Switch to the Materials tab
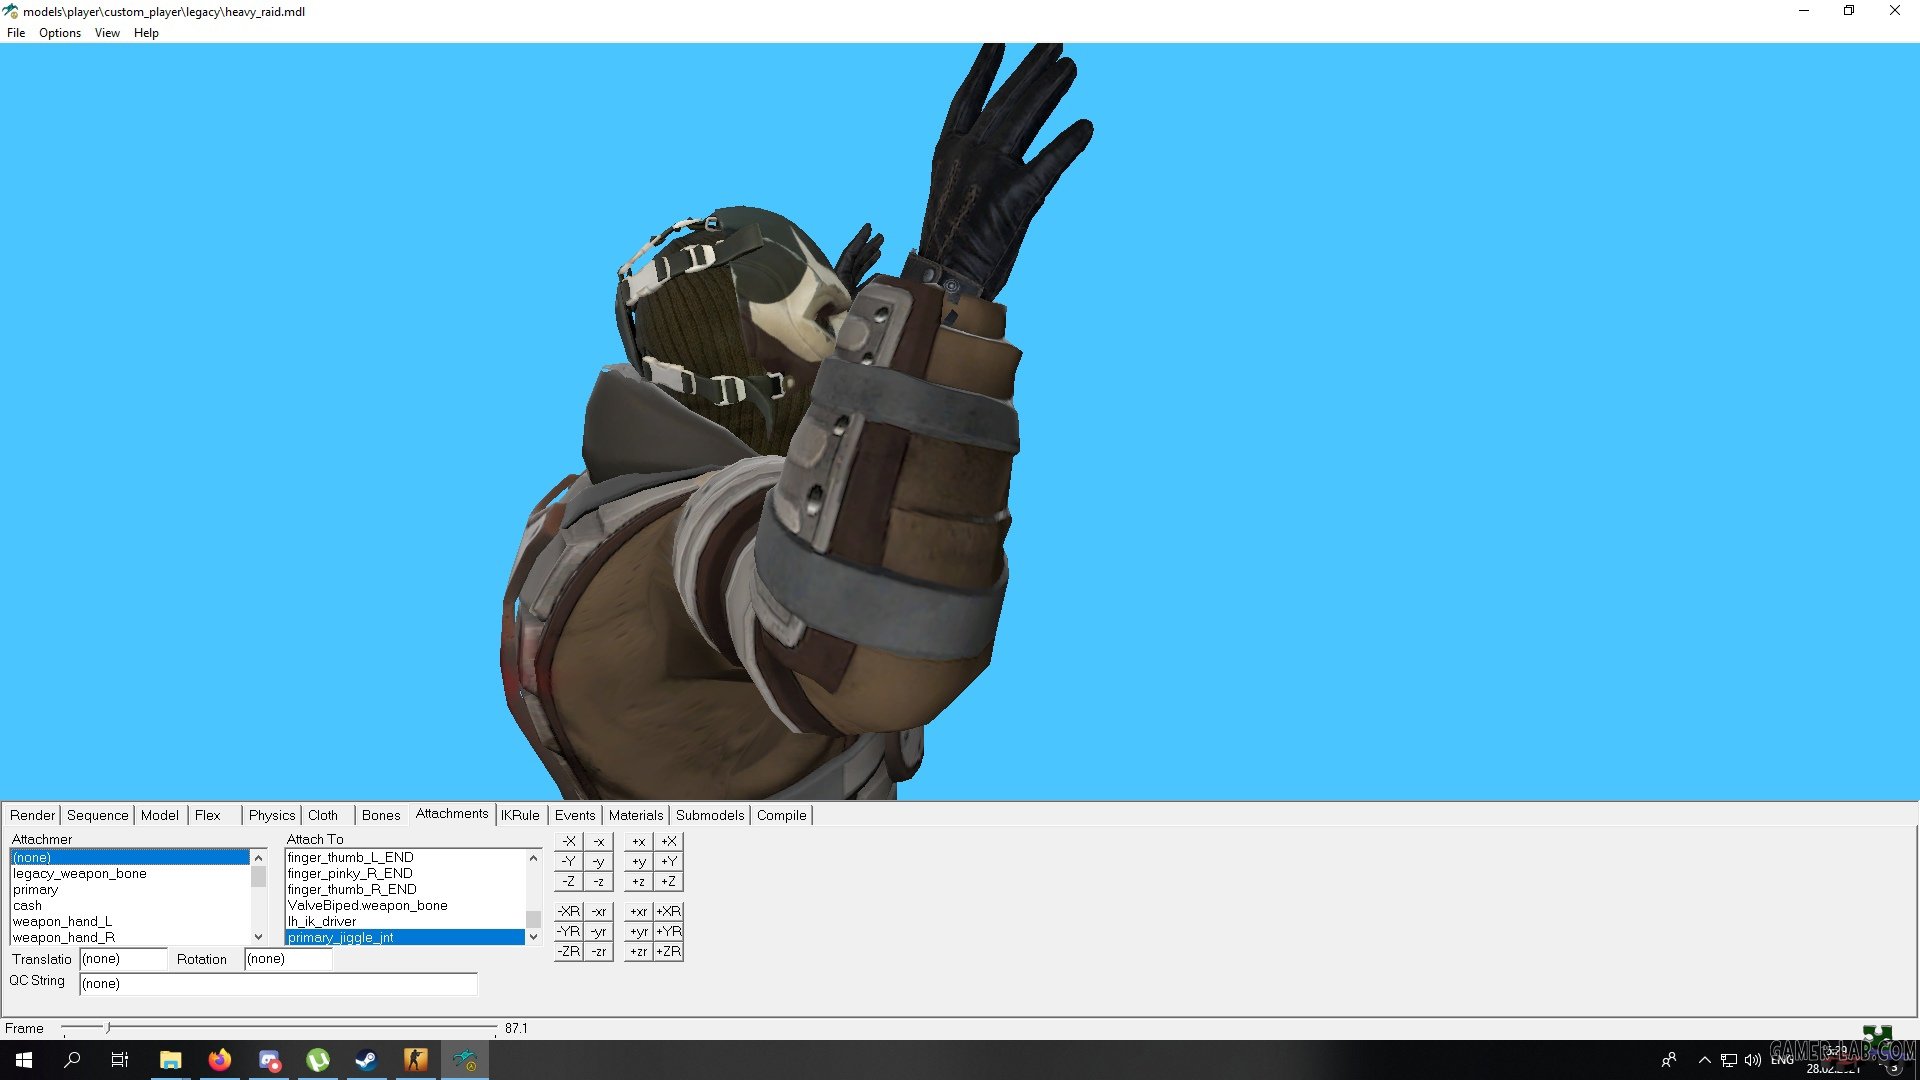Image resolution: width=1920 pixels, height=1080 pixels. (x=636, y=816)
